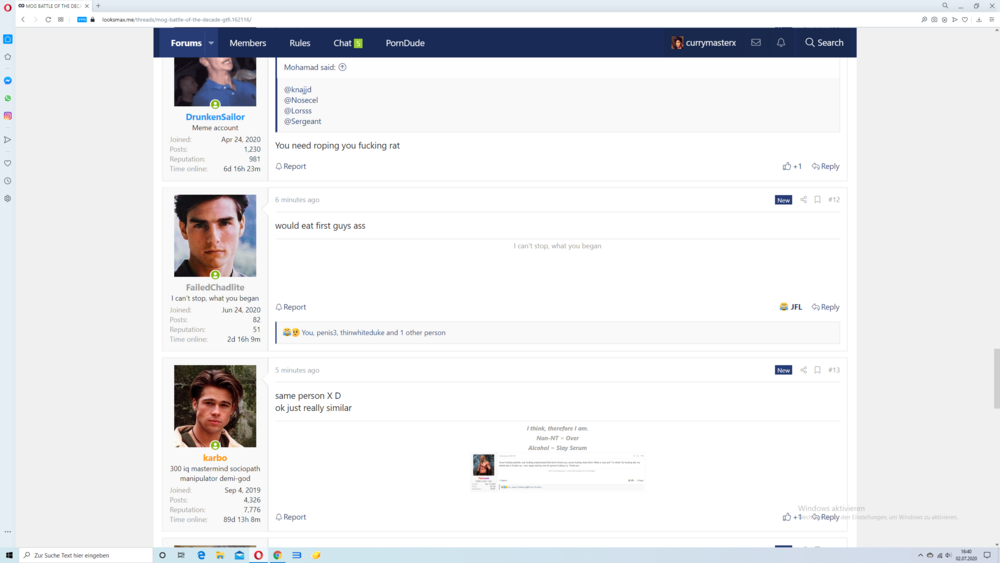Screen dimensions: 1000x563
Task: Click the Windows taskbar search box
Action: coord(85,555)
